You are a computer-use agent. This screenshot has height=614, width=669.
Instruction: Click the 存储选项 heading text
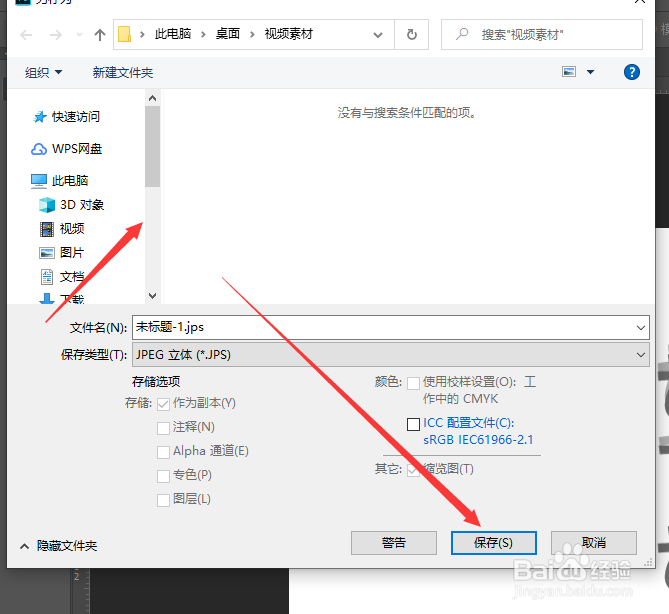point(156,381)
